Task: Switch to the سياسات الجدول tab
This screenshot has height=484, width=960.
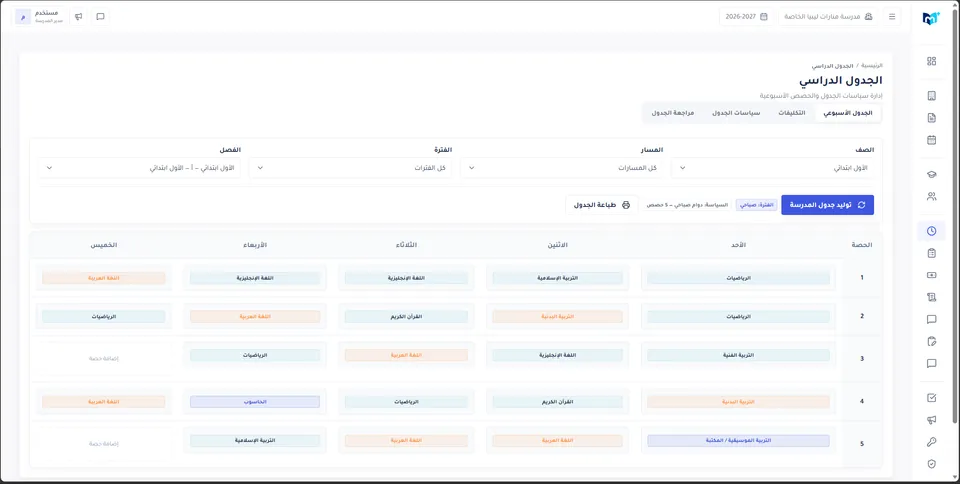Action: pyautogui.click(x=735, y=113)
